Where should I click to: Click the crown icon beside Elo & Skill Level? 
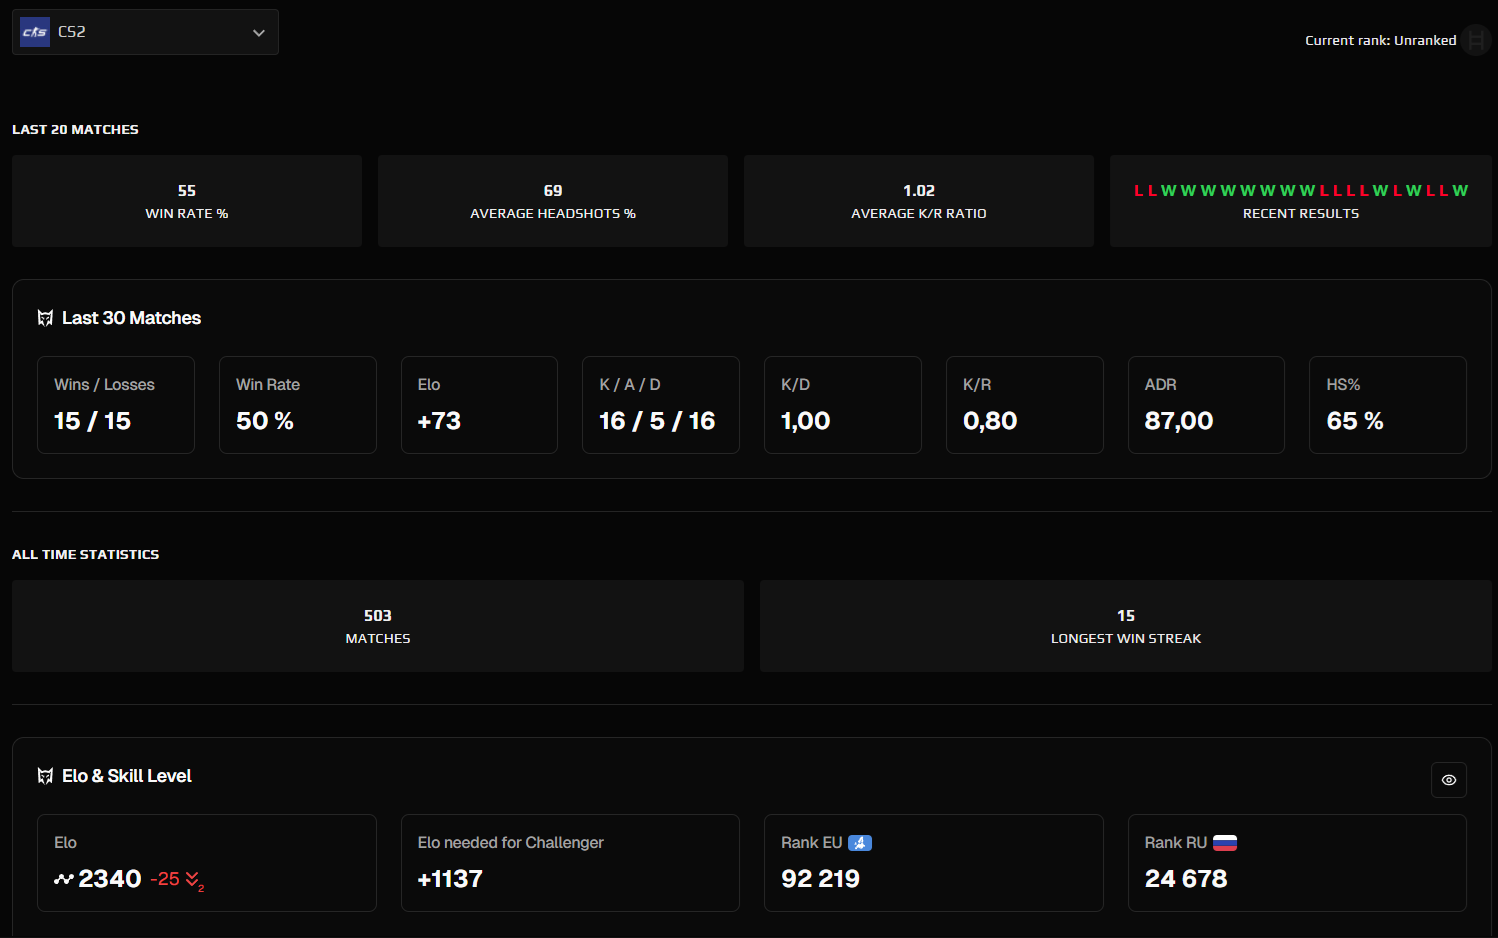[45, 775]
